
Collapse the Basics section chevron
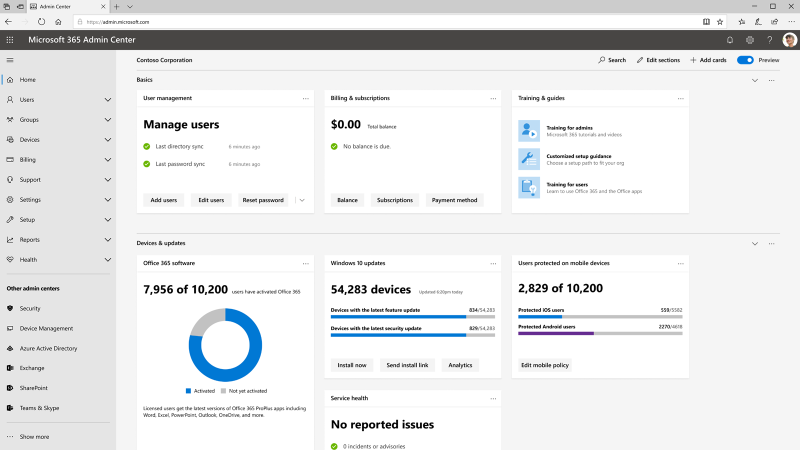pos(755,81)
